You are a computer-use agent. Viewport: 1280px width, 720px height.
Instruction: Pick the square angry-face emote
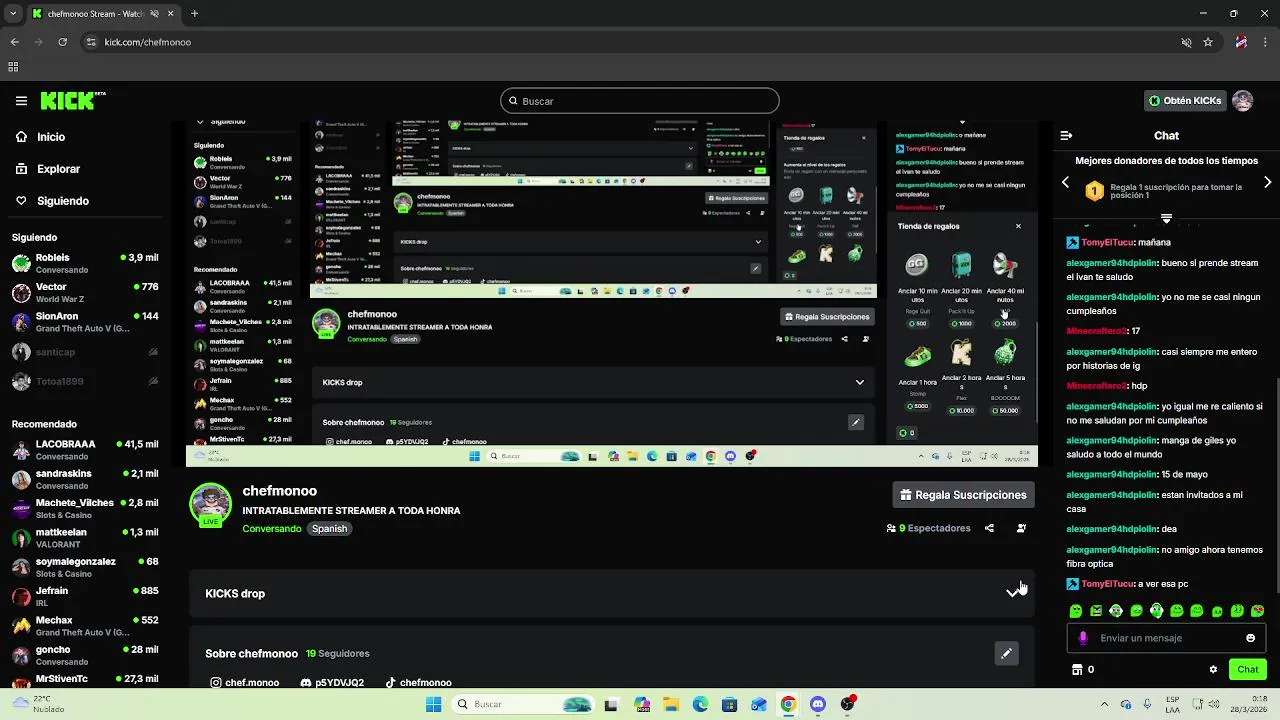tap(1096, 611)
